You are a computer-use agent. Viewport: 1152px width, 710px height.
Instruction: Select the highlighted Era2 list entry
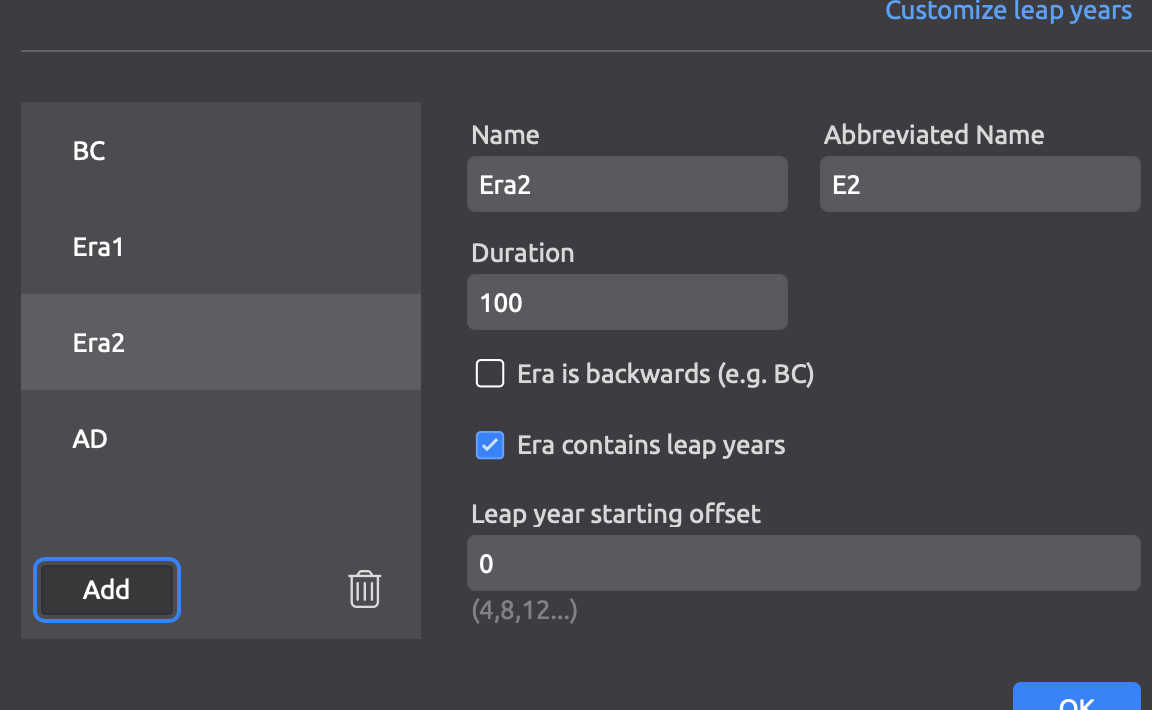220,342
